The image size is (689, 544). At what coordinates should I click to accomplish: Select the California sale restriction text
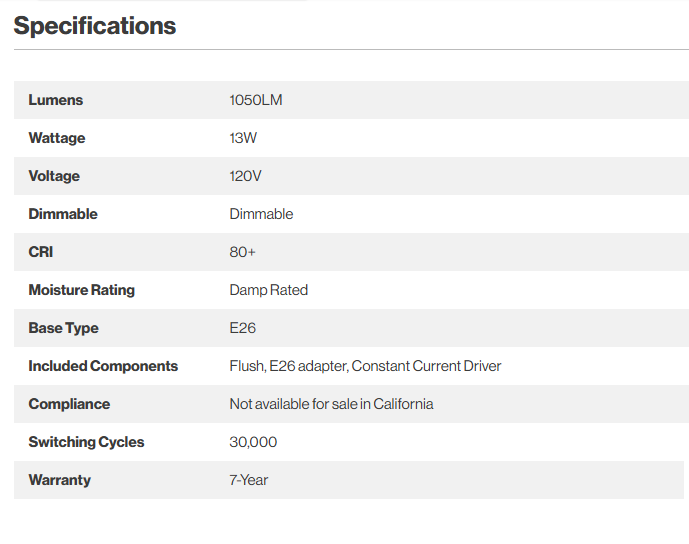pyautogui.click(x=331, y=404)
